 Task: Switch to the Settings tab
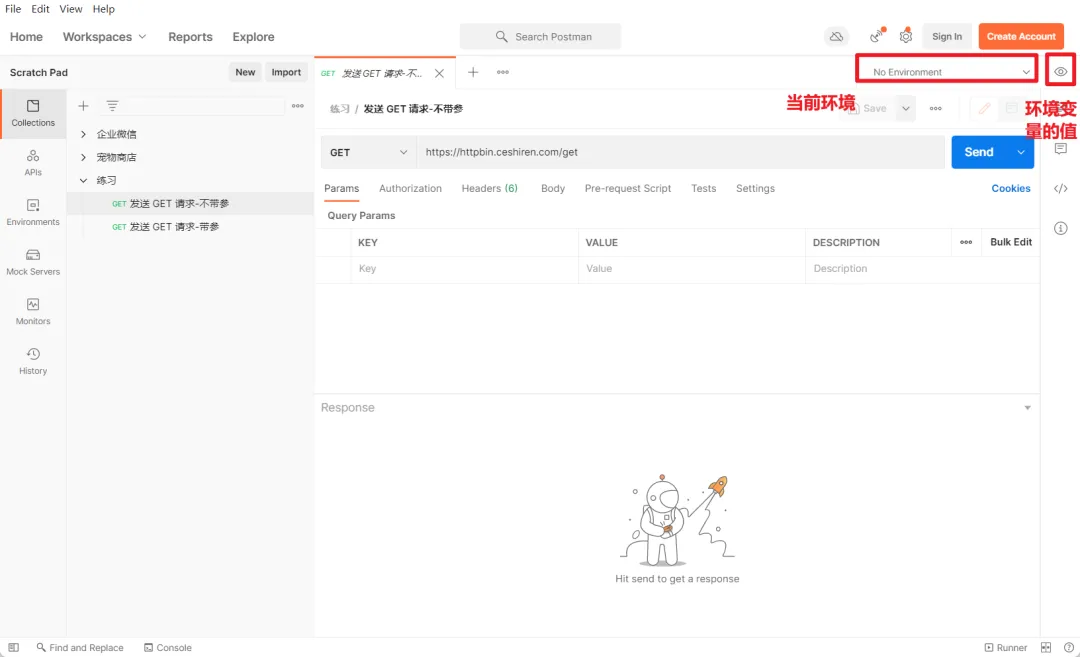point(755,189)
